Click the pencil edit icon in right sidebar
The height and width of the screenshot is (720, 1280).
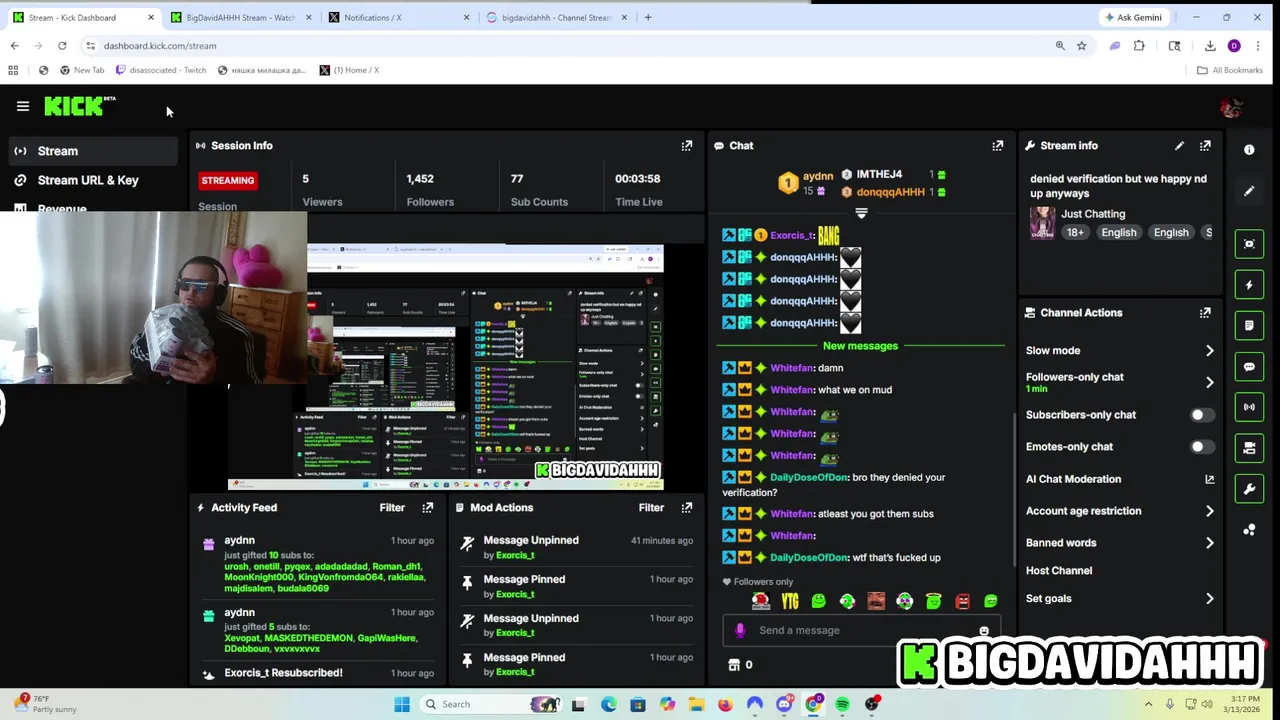(x=1249, y=191)
